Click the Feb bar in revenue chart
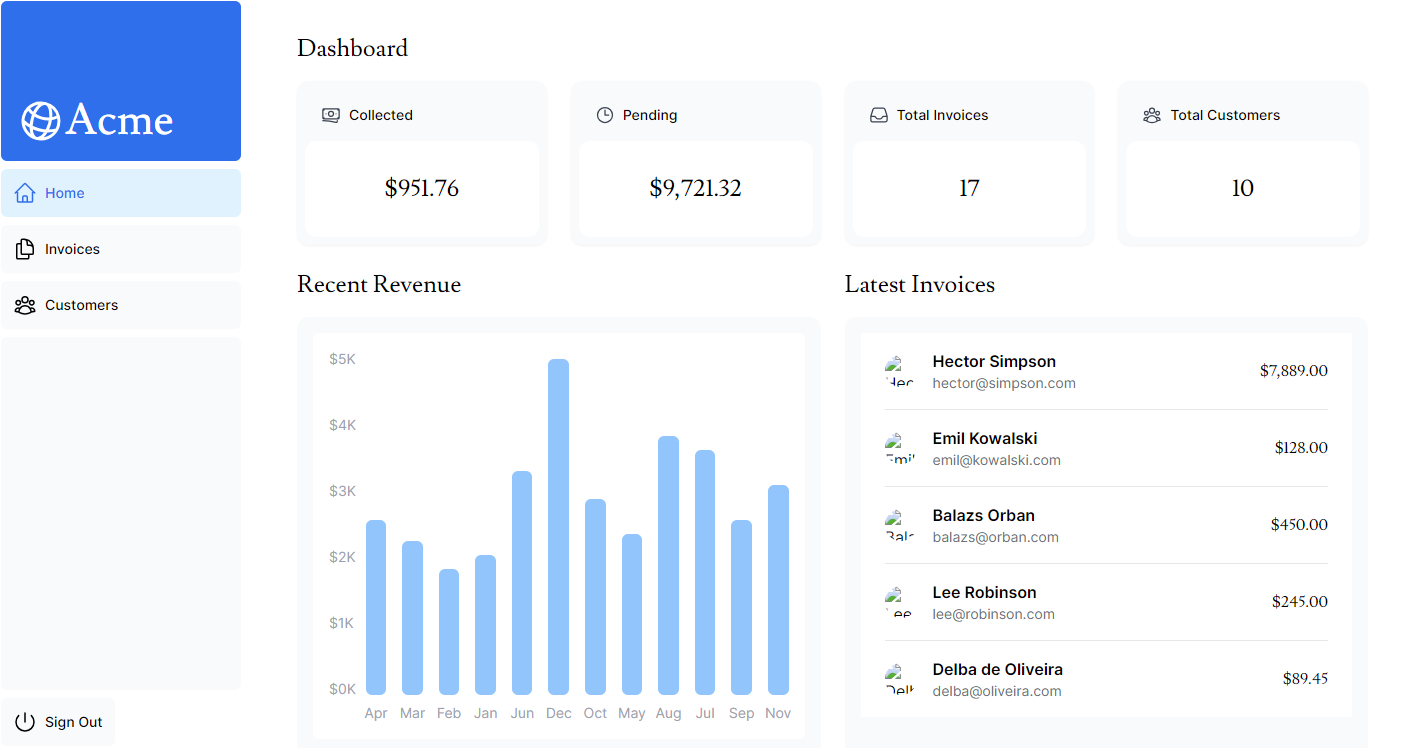This screenshot has height=748, width=1403. point(449,632)
